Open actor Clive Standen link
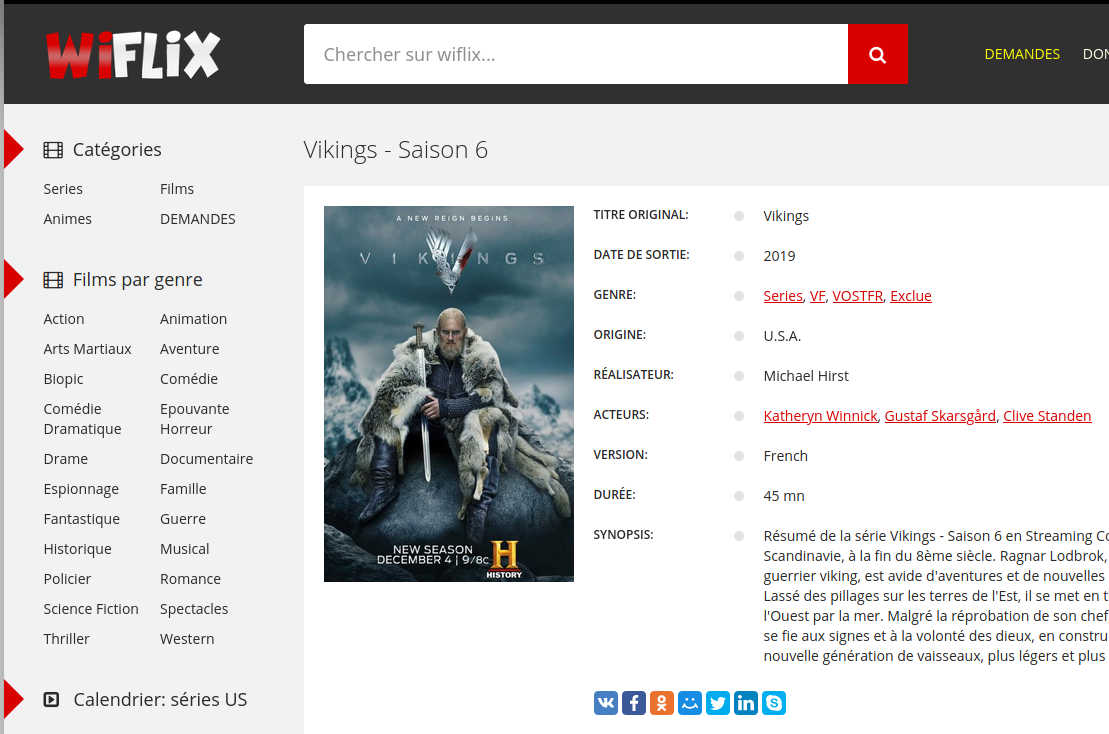Screen dimensions: 1109x734 tap(1047, 416)
